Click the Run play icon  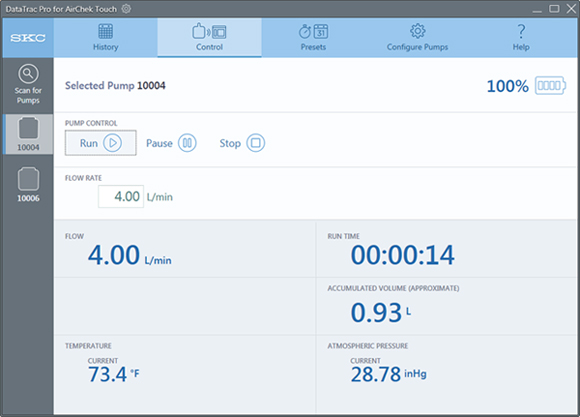112,143
